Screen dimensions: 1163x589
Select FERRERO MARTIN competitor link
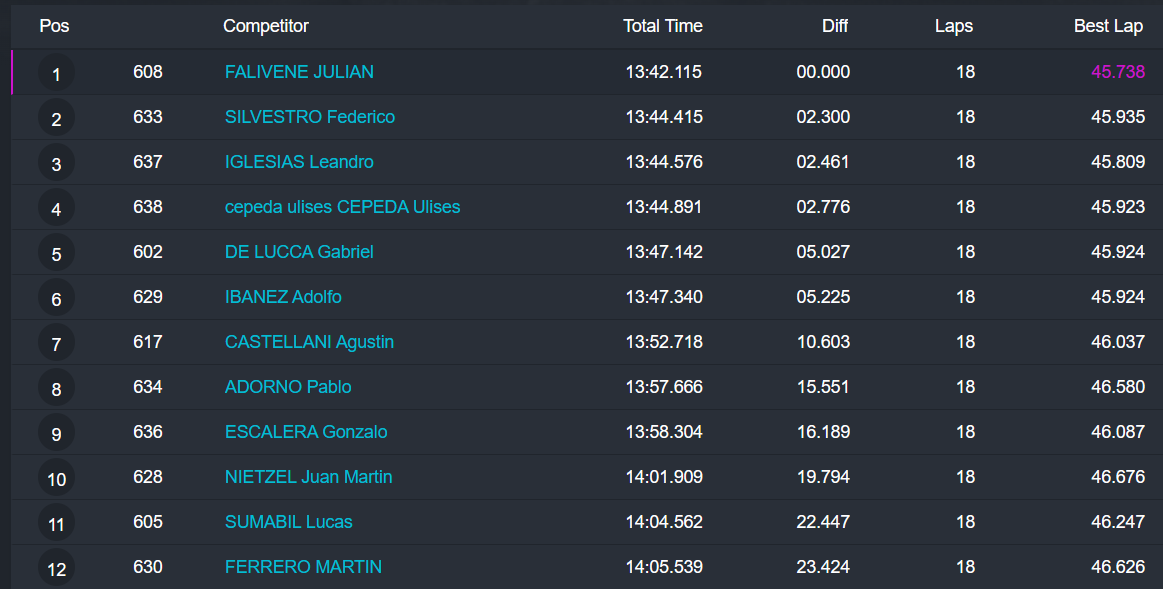click(x=303, y=567)
